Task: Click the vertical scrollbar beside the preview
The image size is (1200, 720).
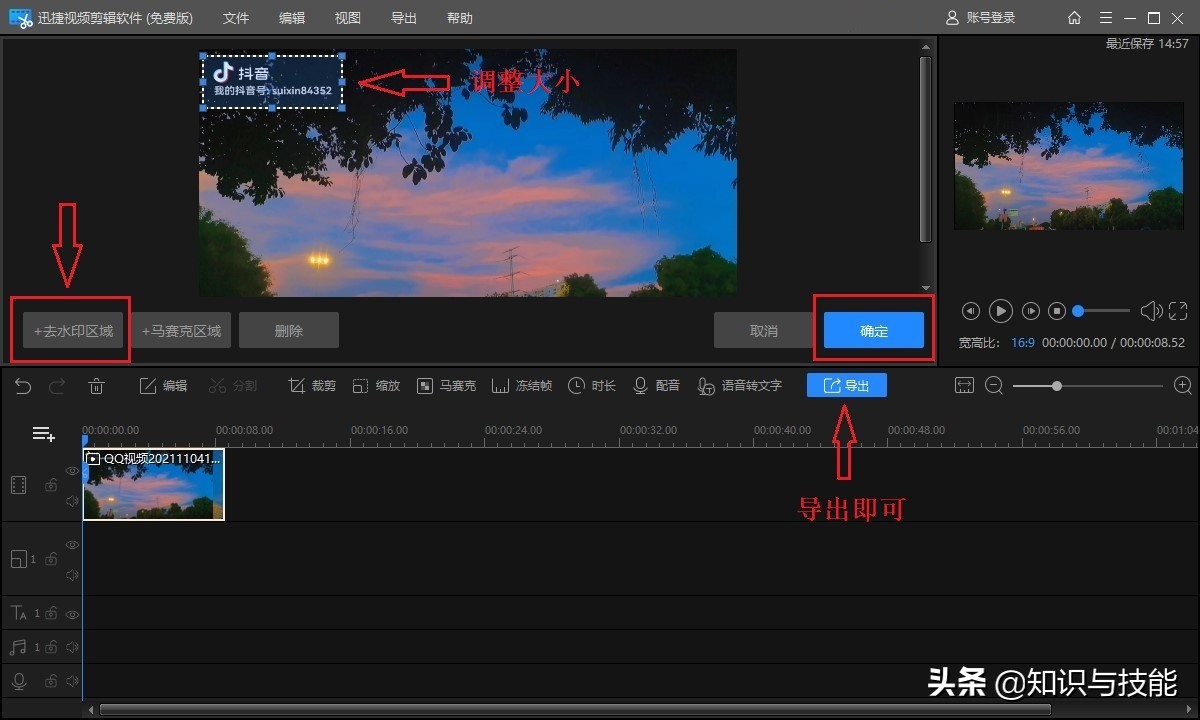Action: [x=926, y=148]
